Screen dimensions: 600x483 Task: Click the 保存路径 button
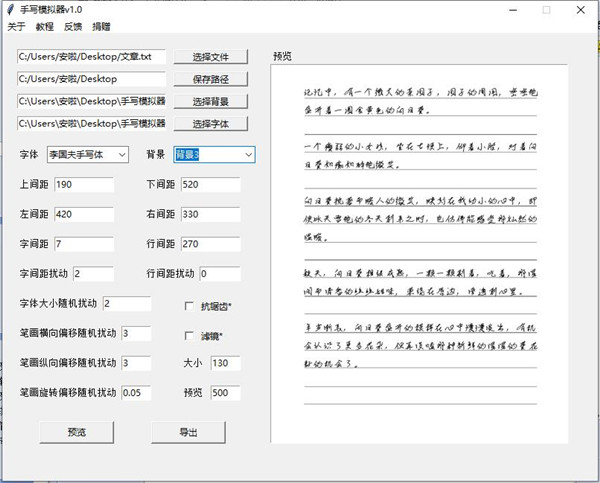tap(210, 78)
